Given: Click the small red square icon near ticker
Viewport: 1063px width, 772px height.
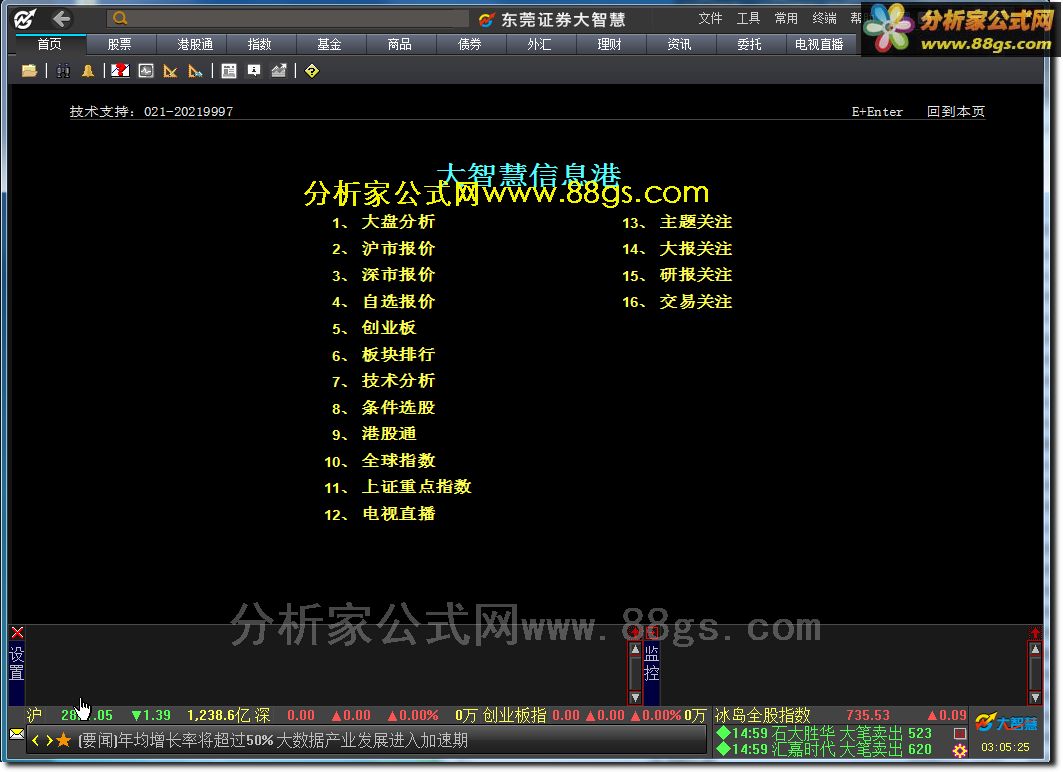Looking at the screenshot, I should pos(960,733).
